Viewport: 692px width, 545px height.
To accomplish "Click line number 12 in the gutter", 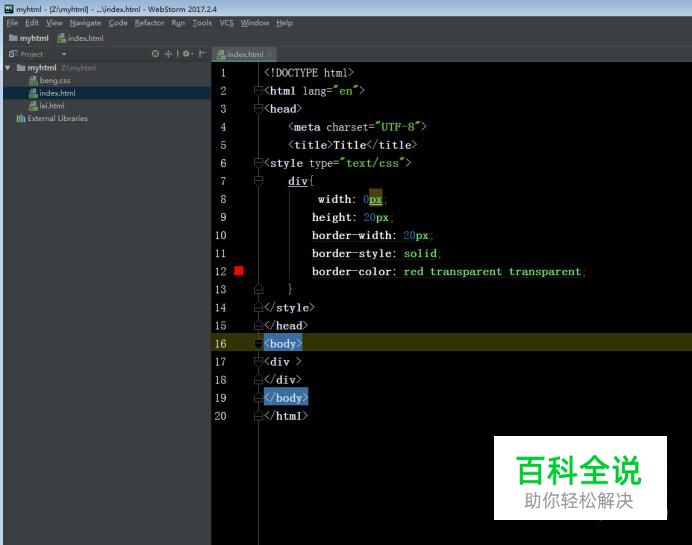I will (221, 271).
